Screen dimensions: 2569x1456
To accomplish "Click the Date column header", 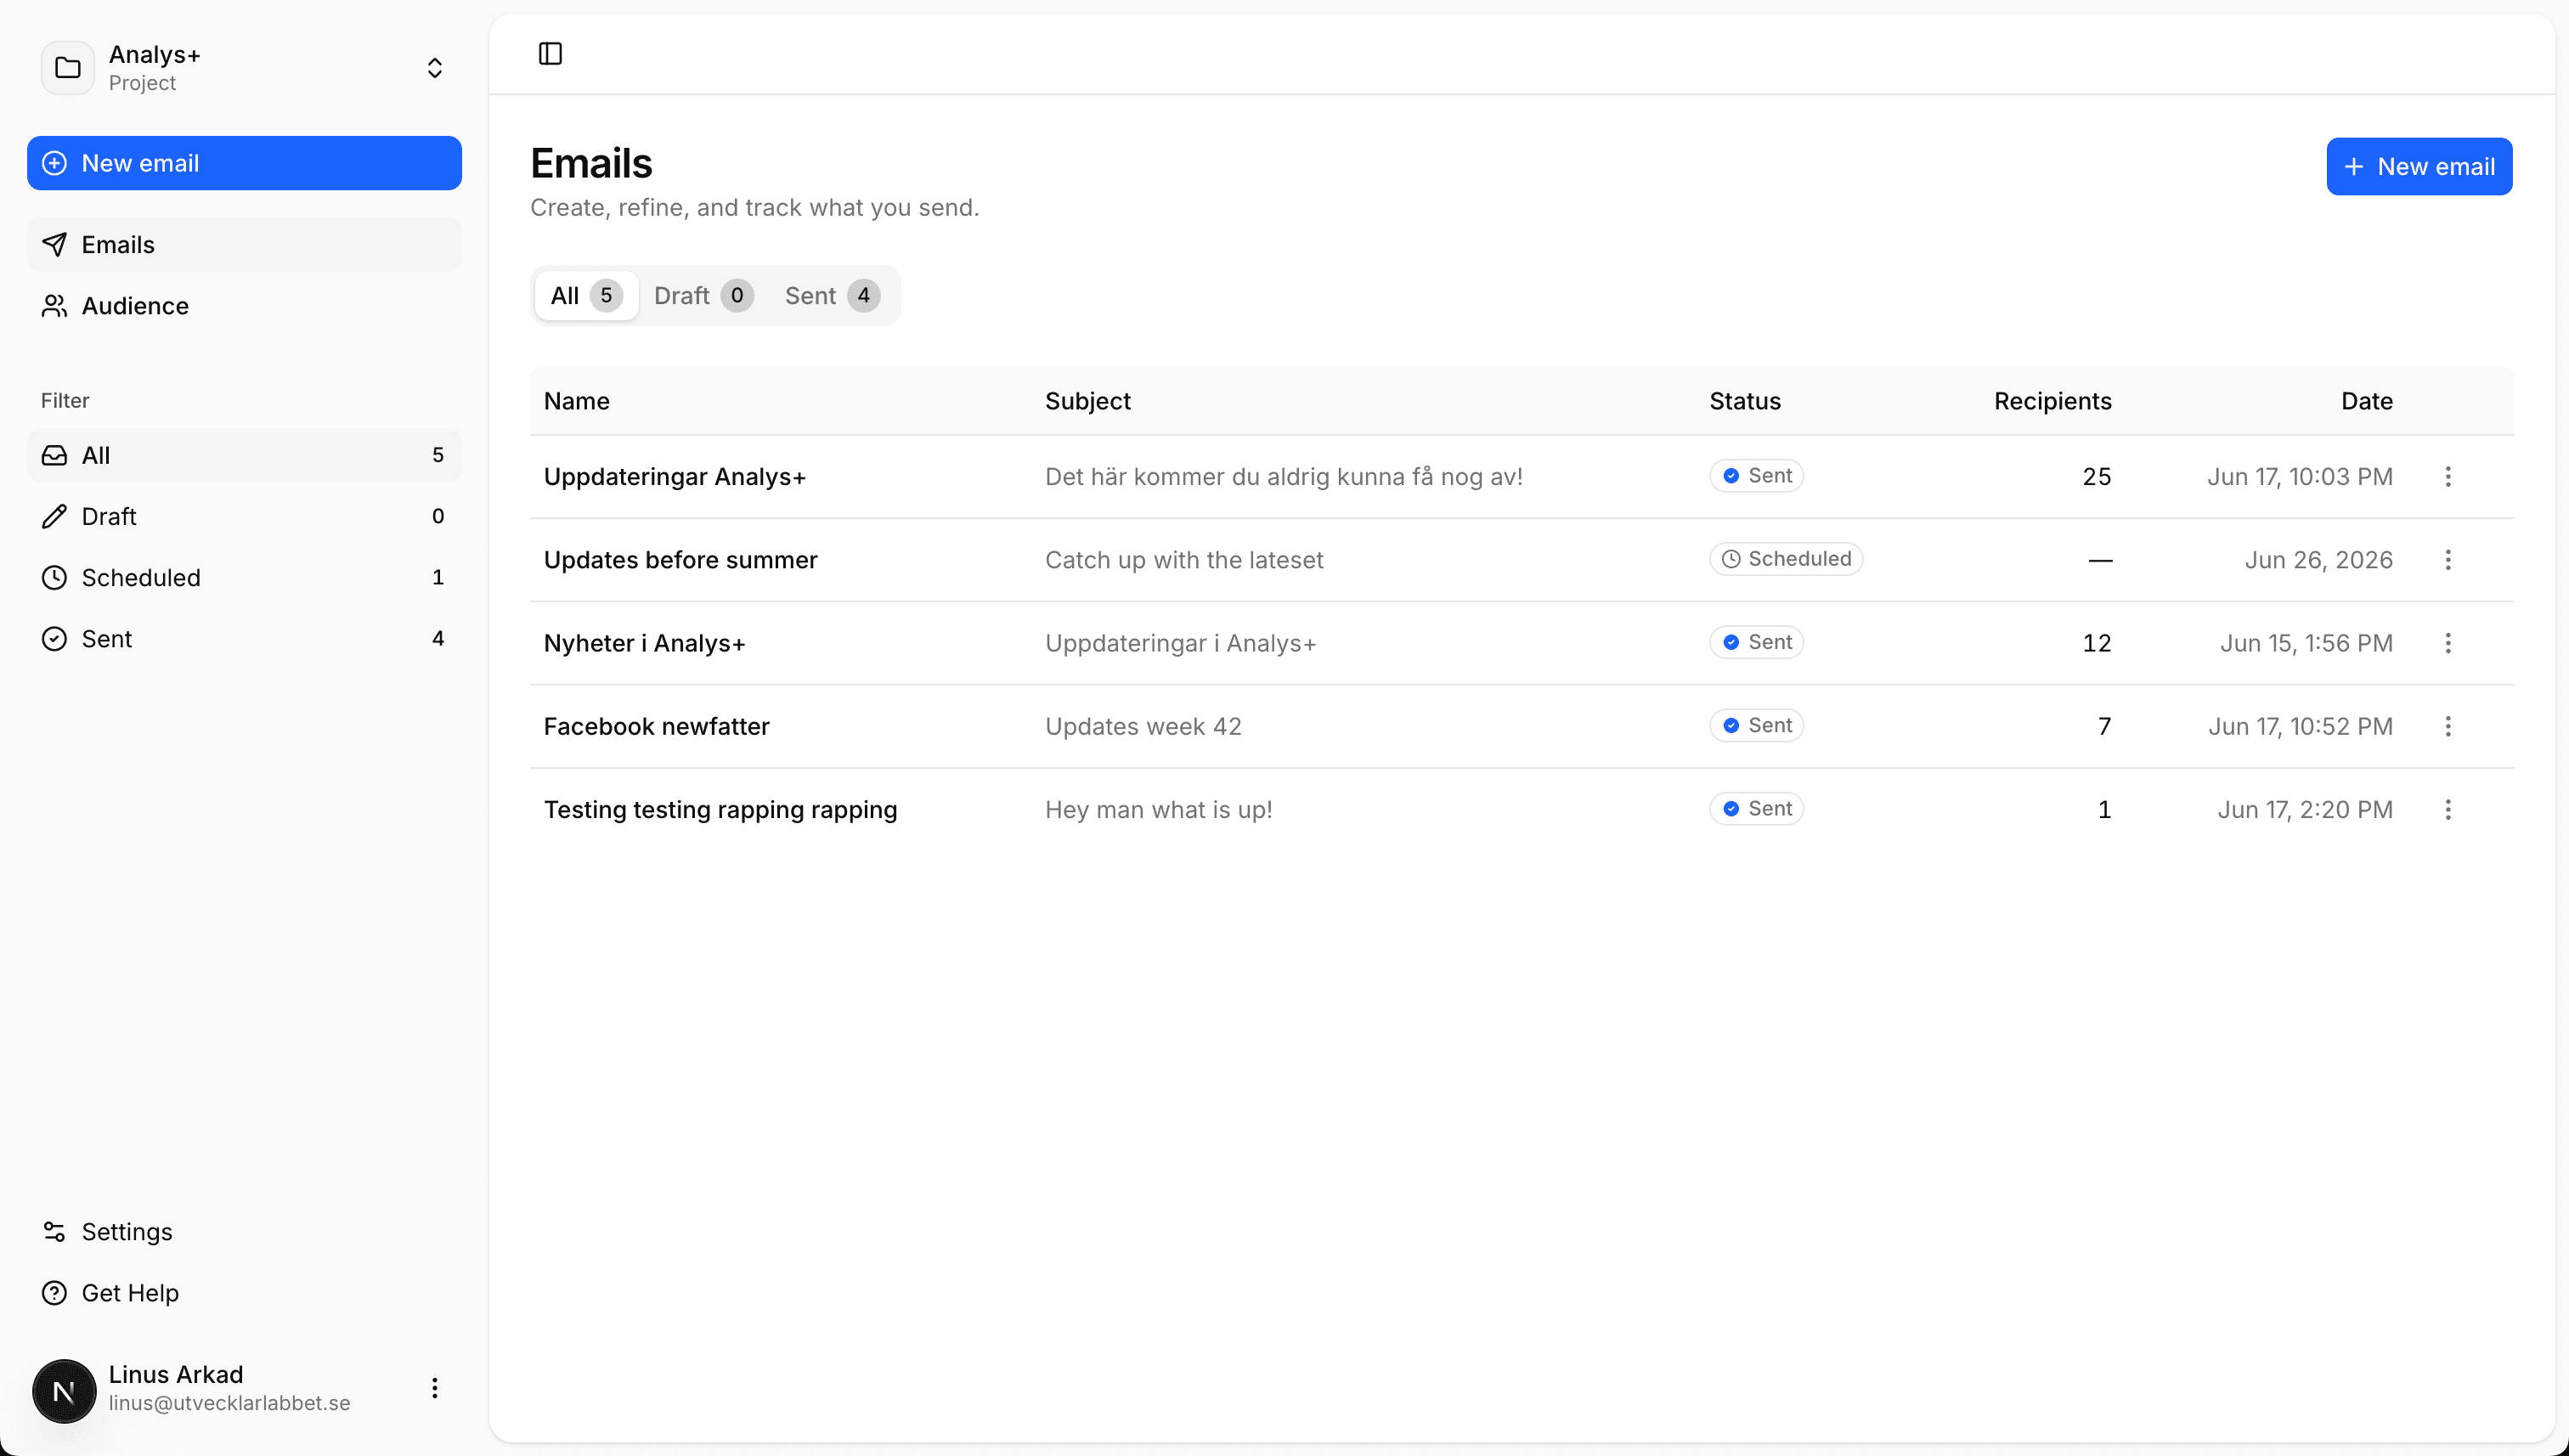I will 2366,401.
